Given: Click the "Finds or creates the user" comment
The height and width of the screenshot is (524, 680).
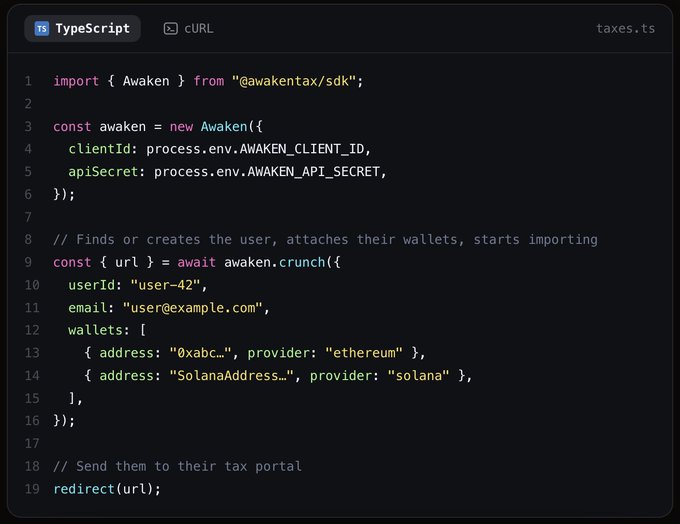Looking at the screenshot, I should [325, 239].
